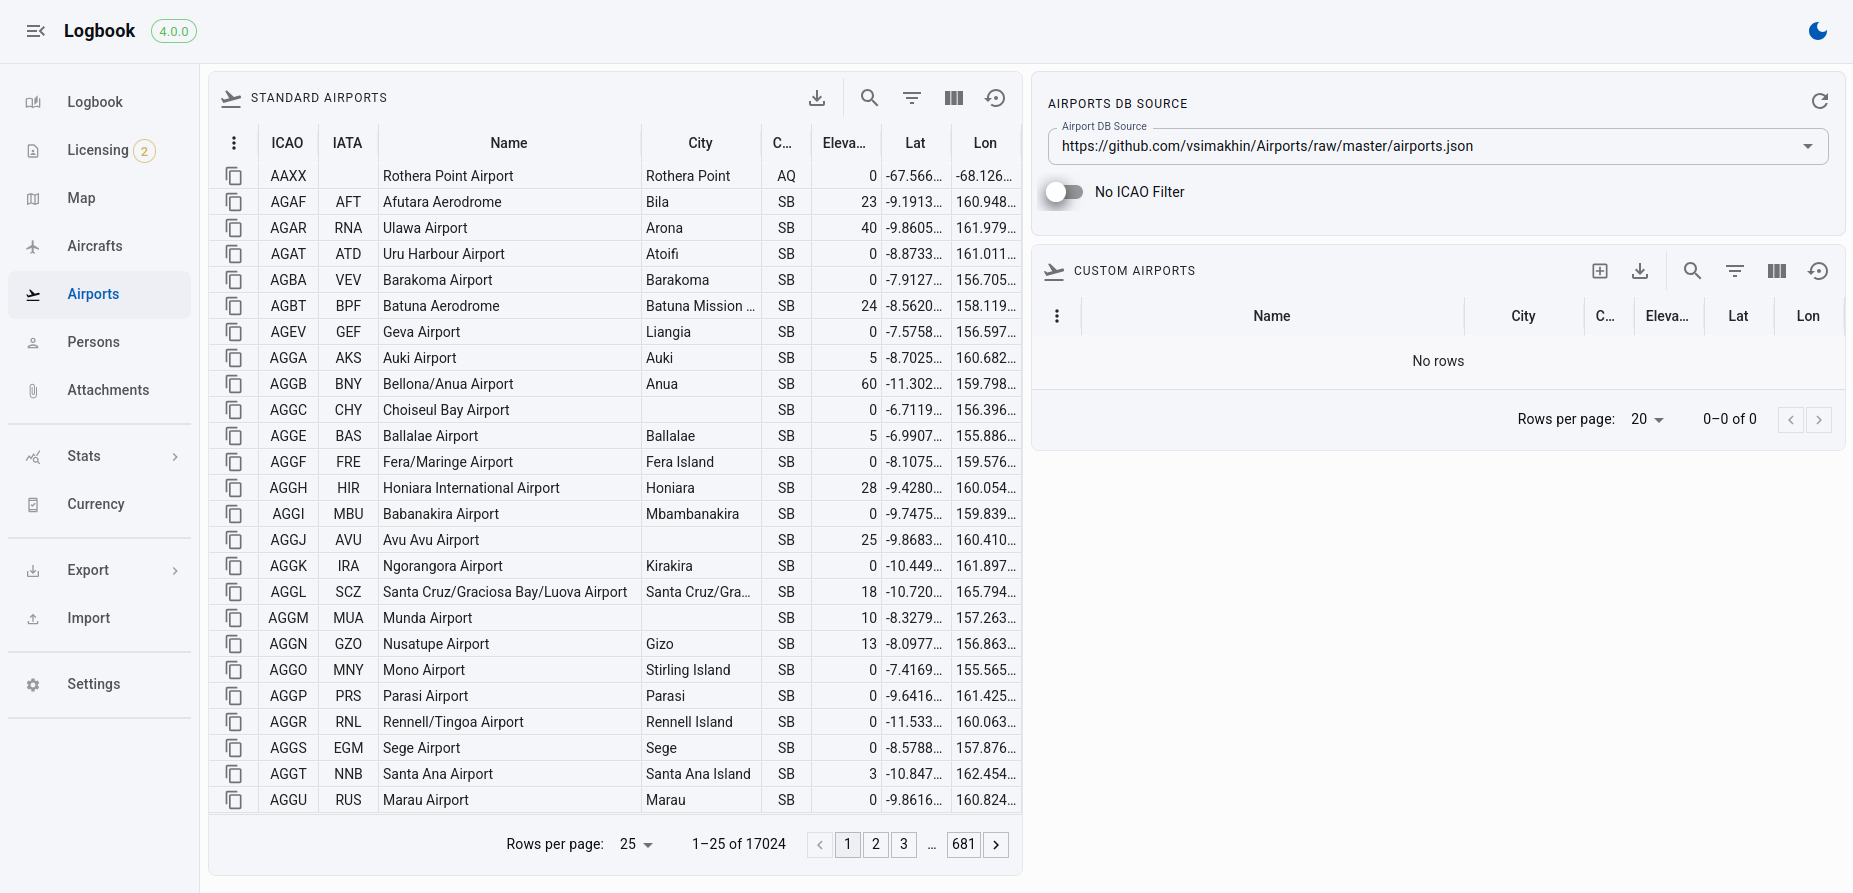Show column chooser for Standard Airports
Viewport: 1853px width, 893px height.
tap(954, 98)
